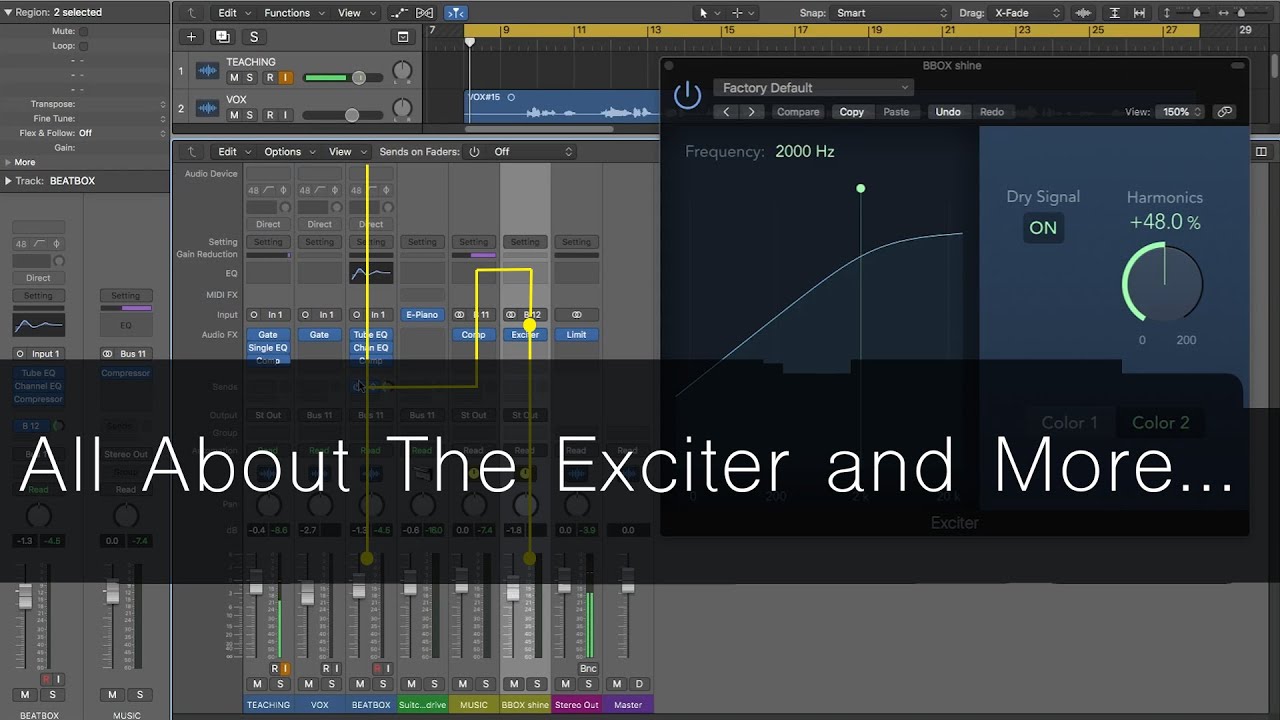The image size is (1280, 720).
Task: Click the Compare button in plugin header
Action: point(798,112)
